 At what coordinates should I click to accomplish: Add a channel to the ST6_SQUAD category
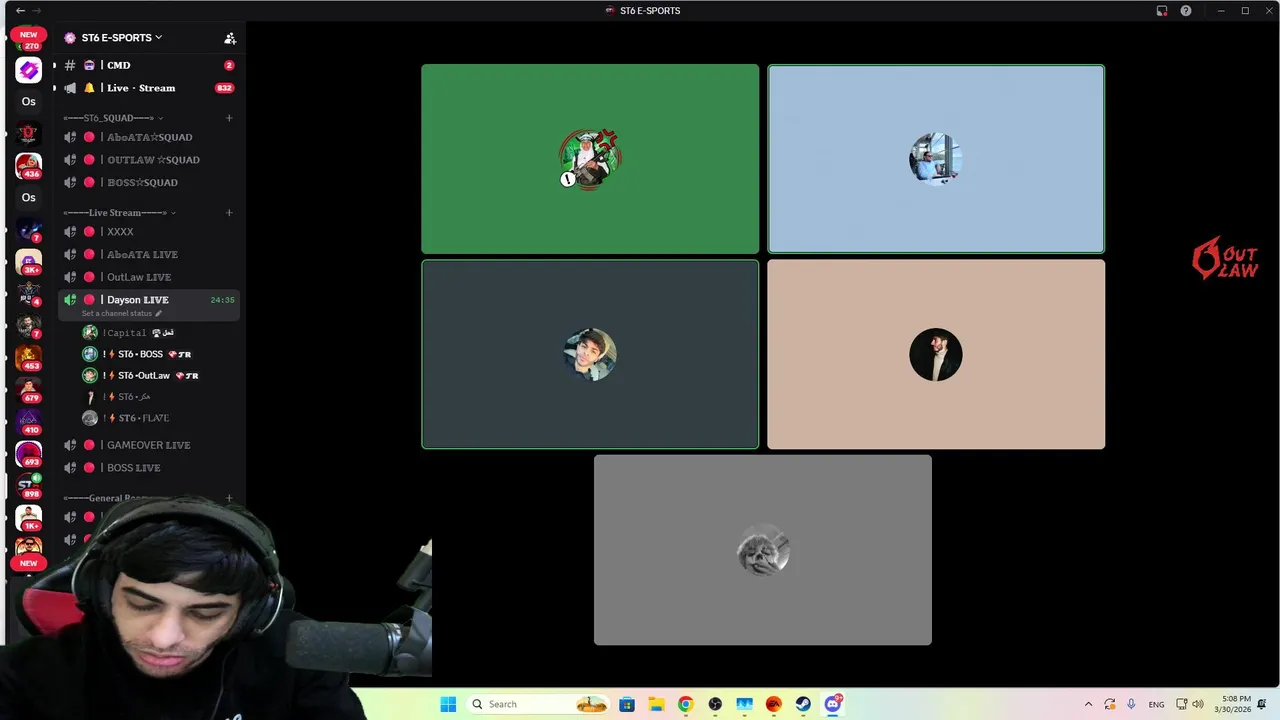pyautogui.click(x=229, y=118)
